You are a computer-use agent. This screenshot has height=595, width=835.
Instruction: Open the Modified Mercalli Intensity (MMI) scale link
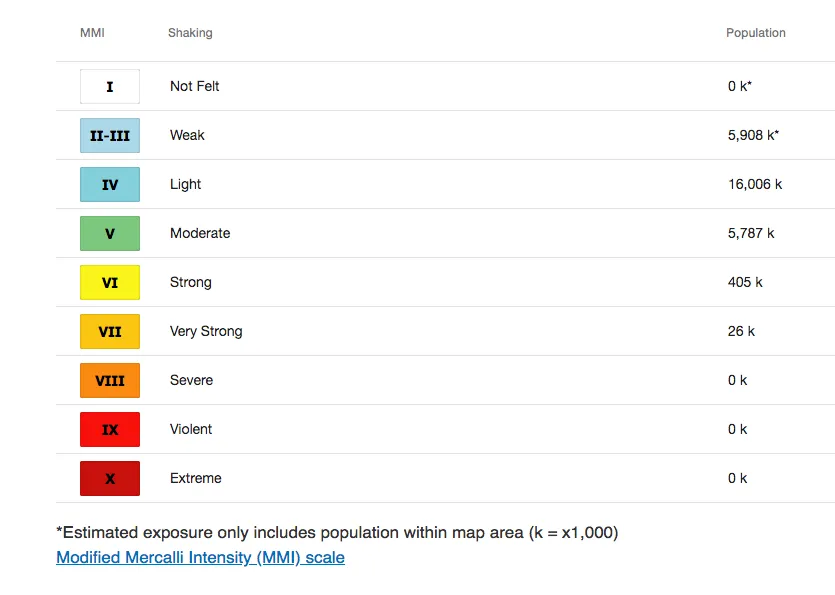click(x=200, y=558)
